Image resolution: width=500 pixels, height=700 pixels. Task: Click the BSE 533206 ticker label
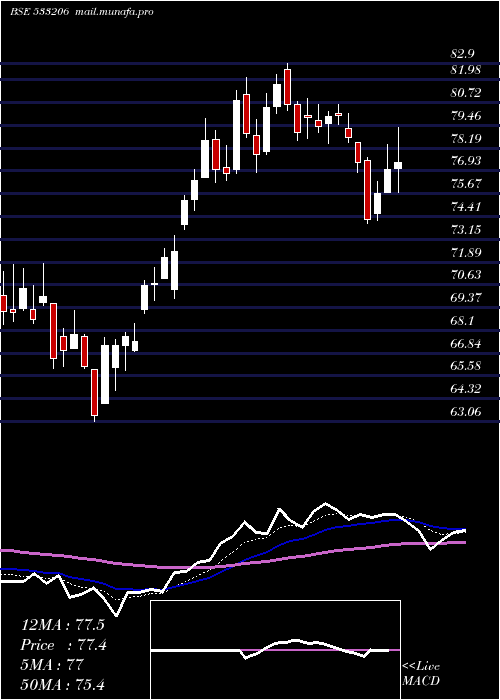[39, 12]
